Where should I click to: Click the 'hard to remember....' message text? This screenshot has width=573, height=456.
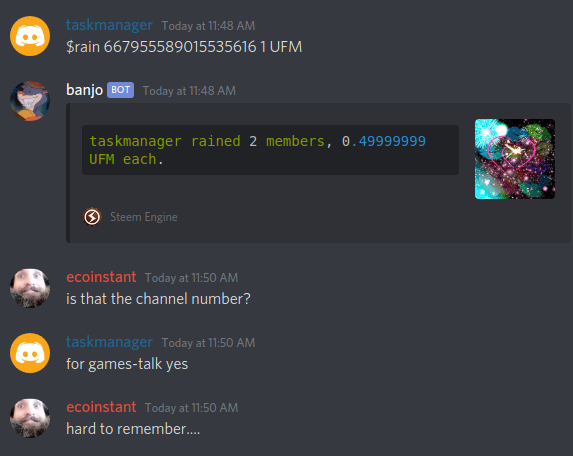(x=133, y=429)
